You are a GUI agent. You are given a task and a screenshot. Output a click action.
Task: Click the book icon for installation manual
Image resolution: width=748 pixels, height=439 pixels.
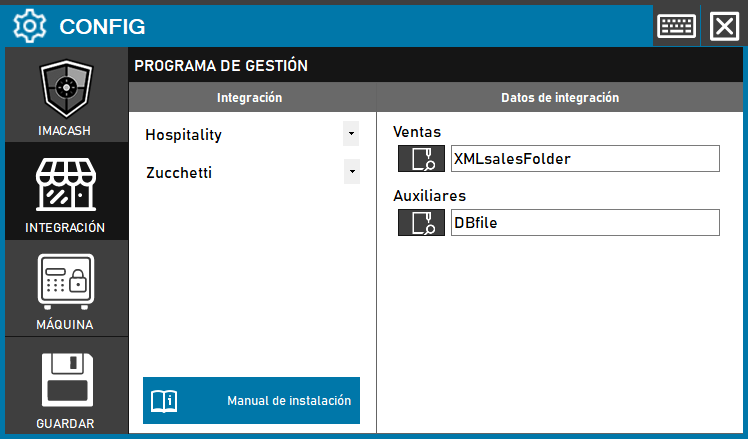(163, 401)
